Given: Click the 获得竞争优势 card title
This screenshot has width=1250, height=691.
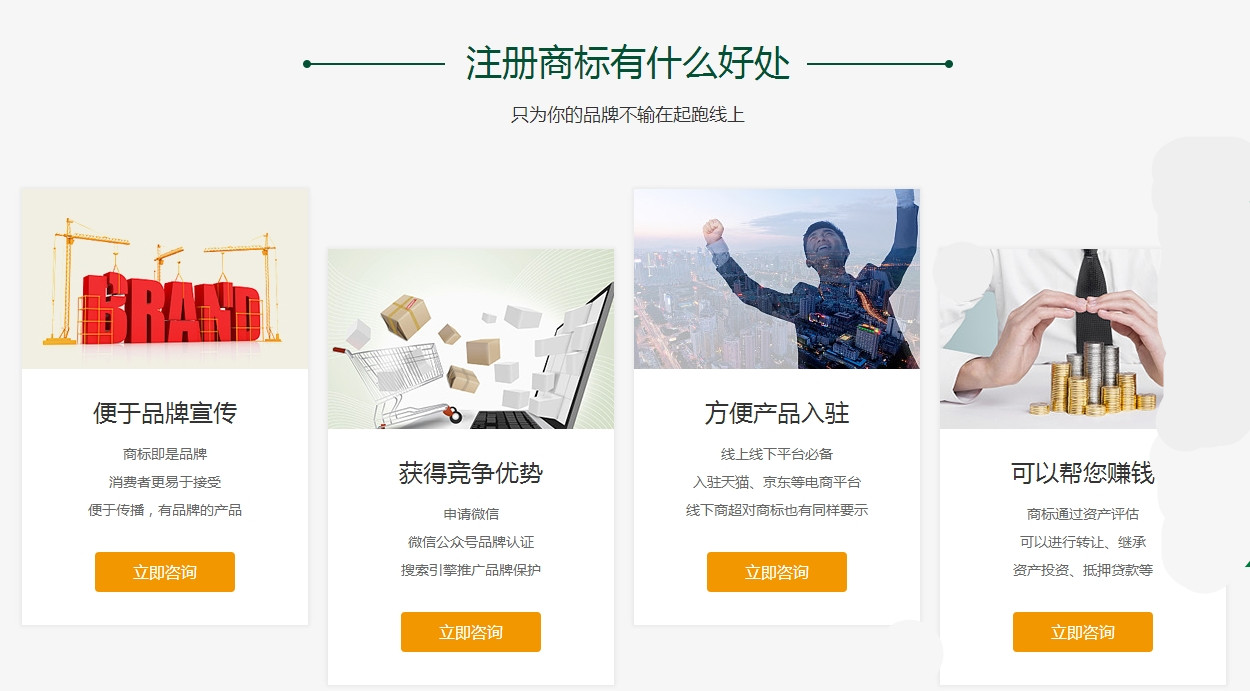Looking at the screenshot, I should tap(471, 473).
